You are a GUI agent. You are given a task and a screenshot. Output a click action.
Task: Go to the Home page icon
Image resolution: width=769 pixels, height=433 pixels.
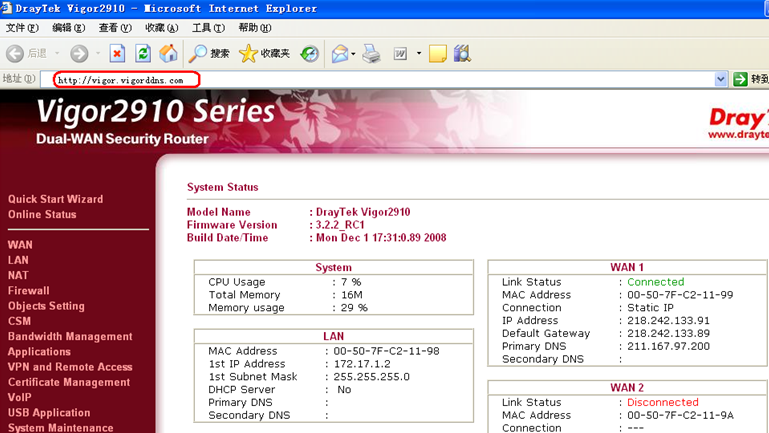(169, 54)
